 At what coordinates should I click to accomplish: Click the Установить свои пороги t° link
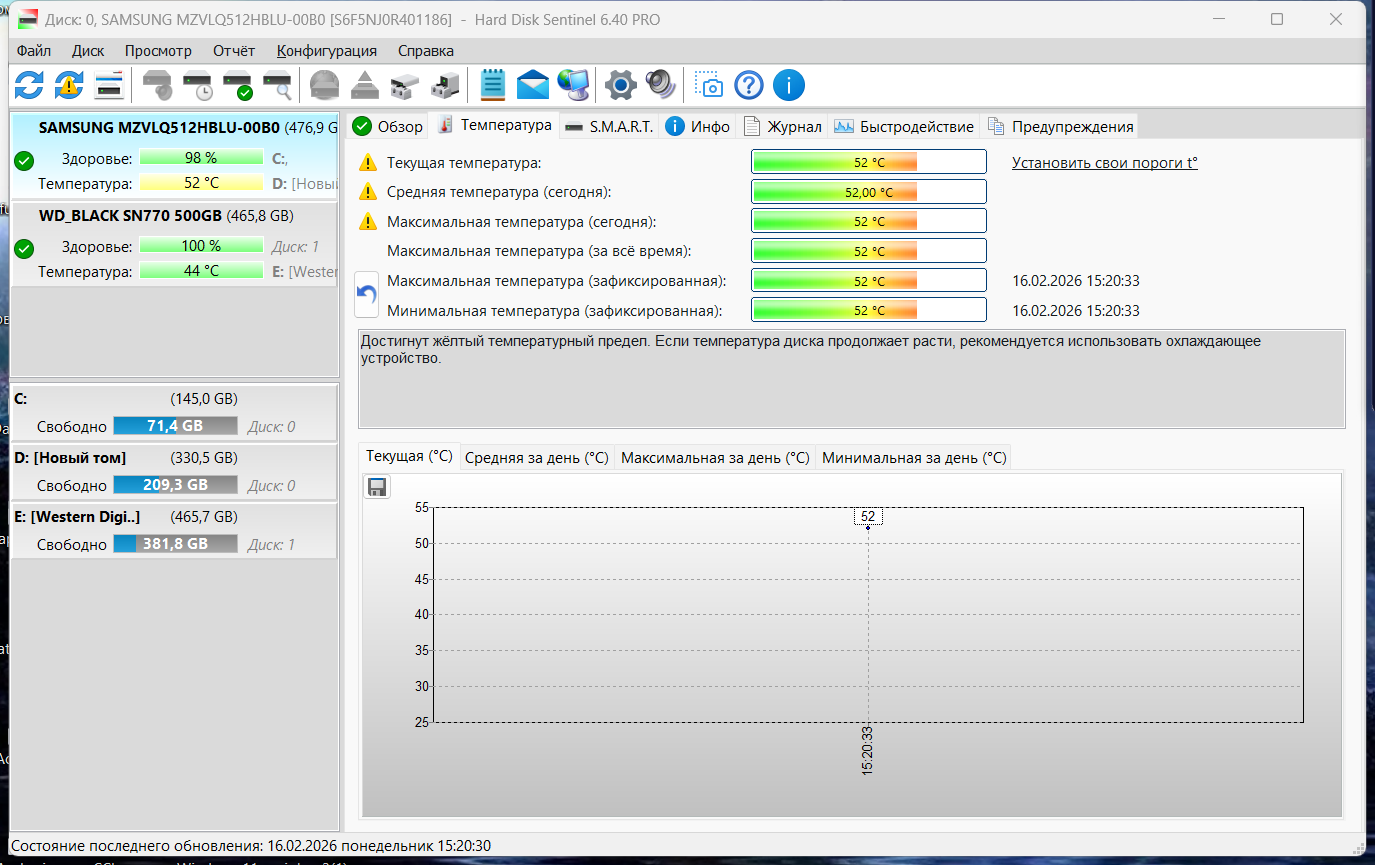pos(1104,162)
